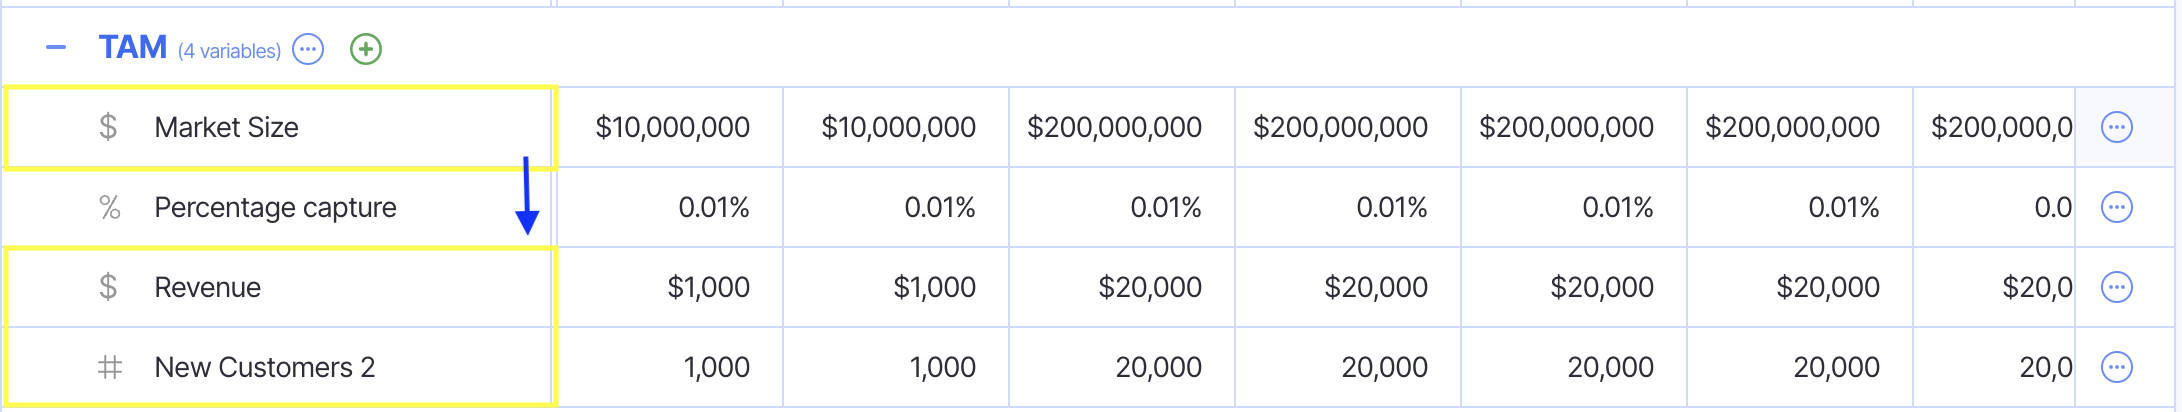Click the TAM section title
This screenshot has height=412, width=2182.
132,48
